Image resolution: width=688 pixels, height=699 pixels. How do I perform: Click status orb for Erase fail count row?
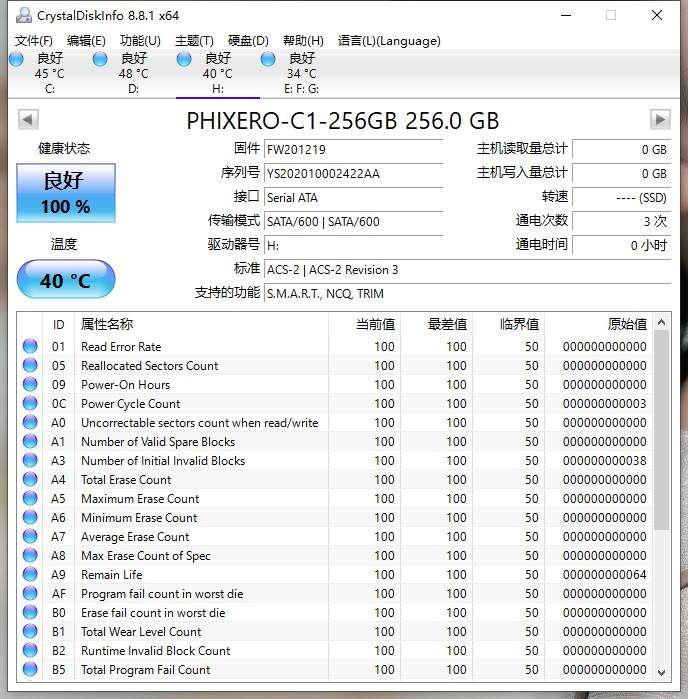point(30,613)
